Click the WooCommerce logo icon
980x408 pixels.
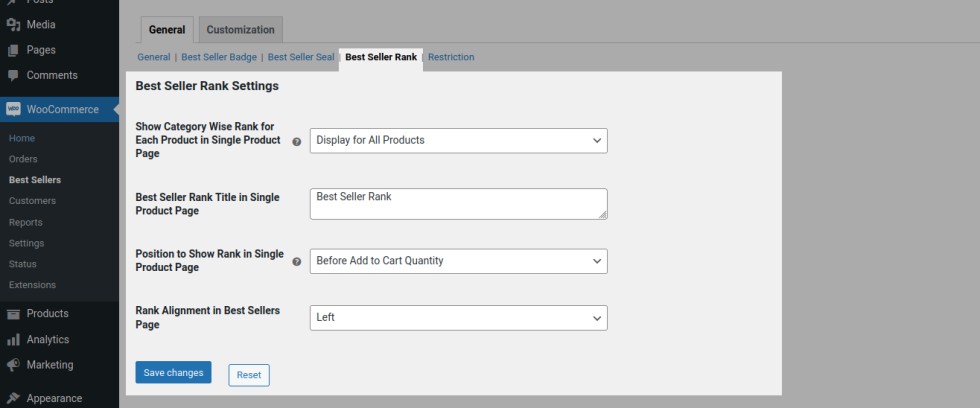(x=13, y=110)
